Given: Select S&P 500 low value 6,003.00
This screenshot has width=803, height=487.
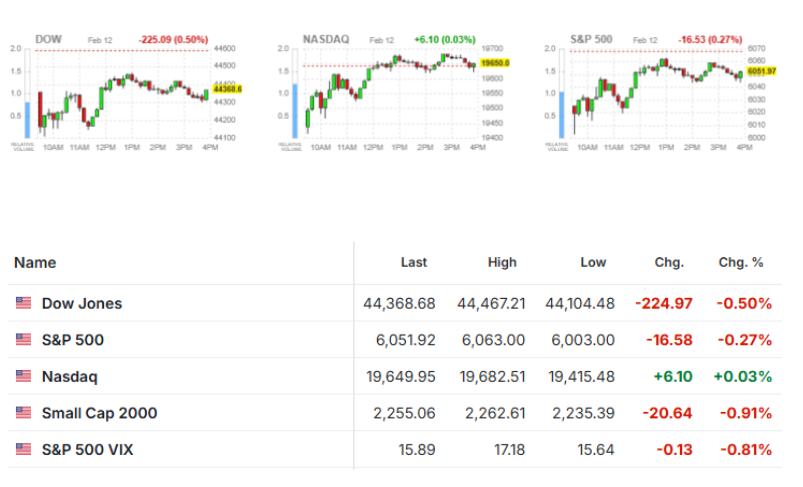Looking at the screenshot, I should 583,340.
